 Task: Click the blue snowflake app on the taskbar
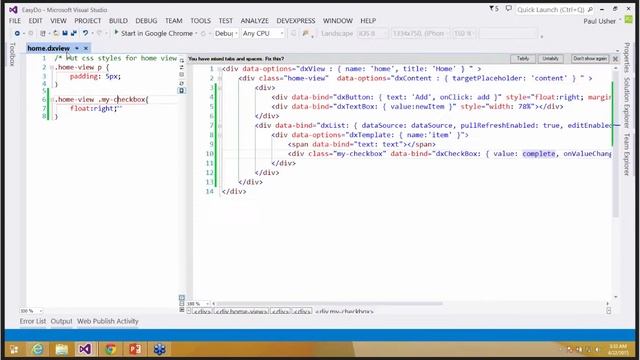(159, 349)
